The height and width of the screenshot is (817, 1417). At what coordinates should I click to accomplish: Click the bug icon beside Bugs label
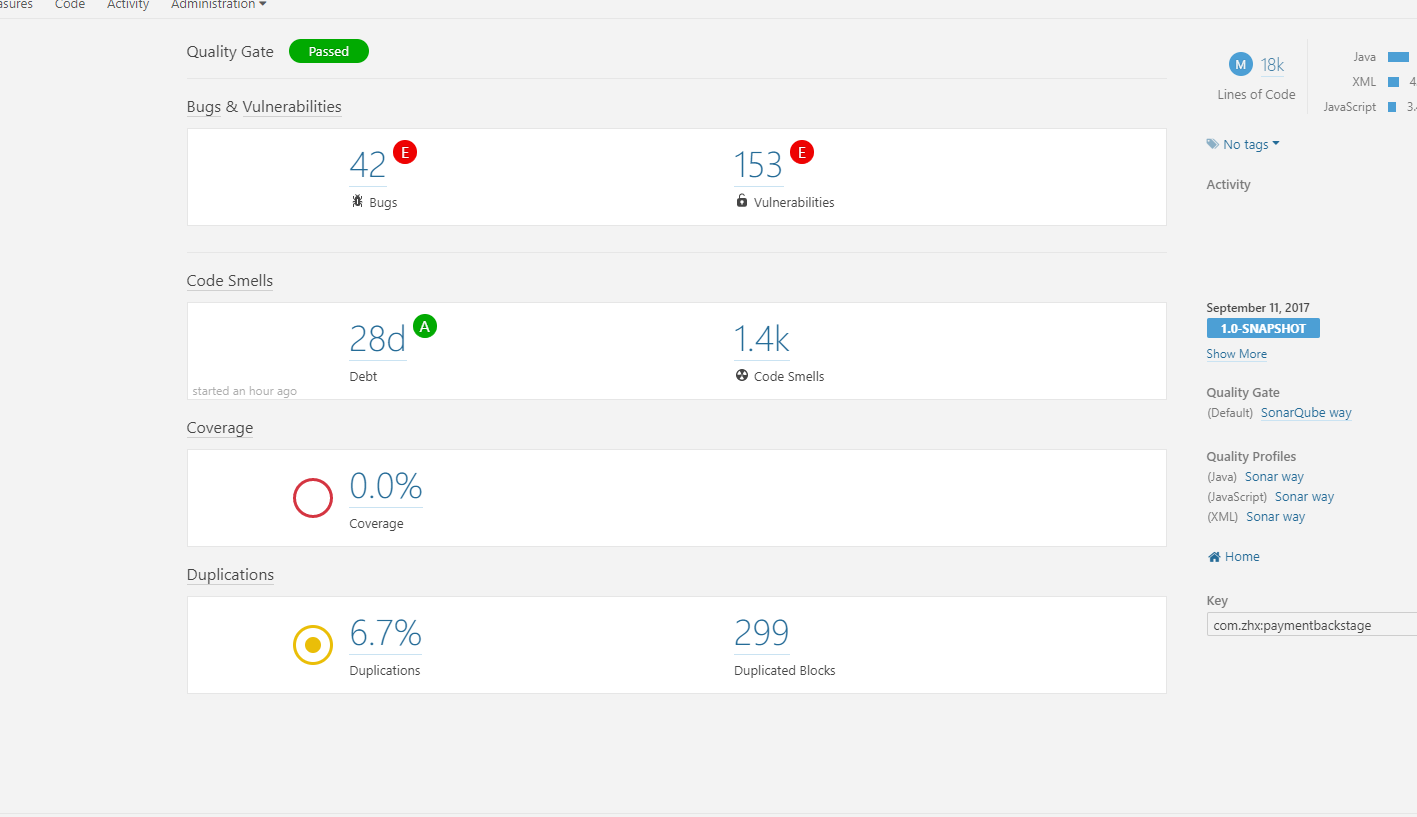(357, 201)
